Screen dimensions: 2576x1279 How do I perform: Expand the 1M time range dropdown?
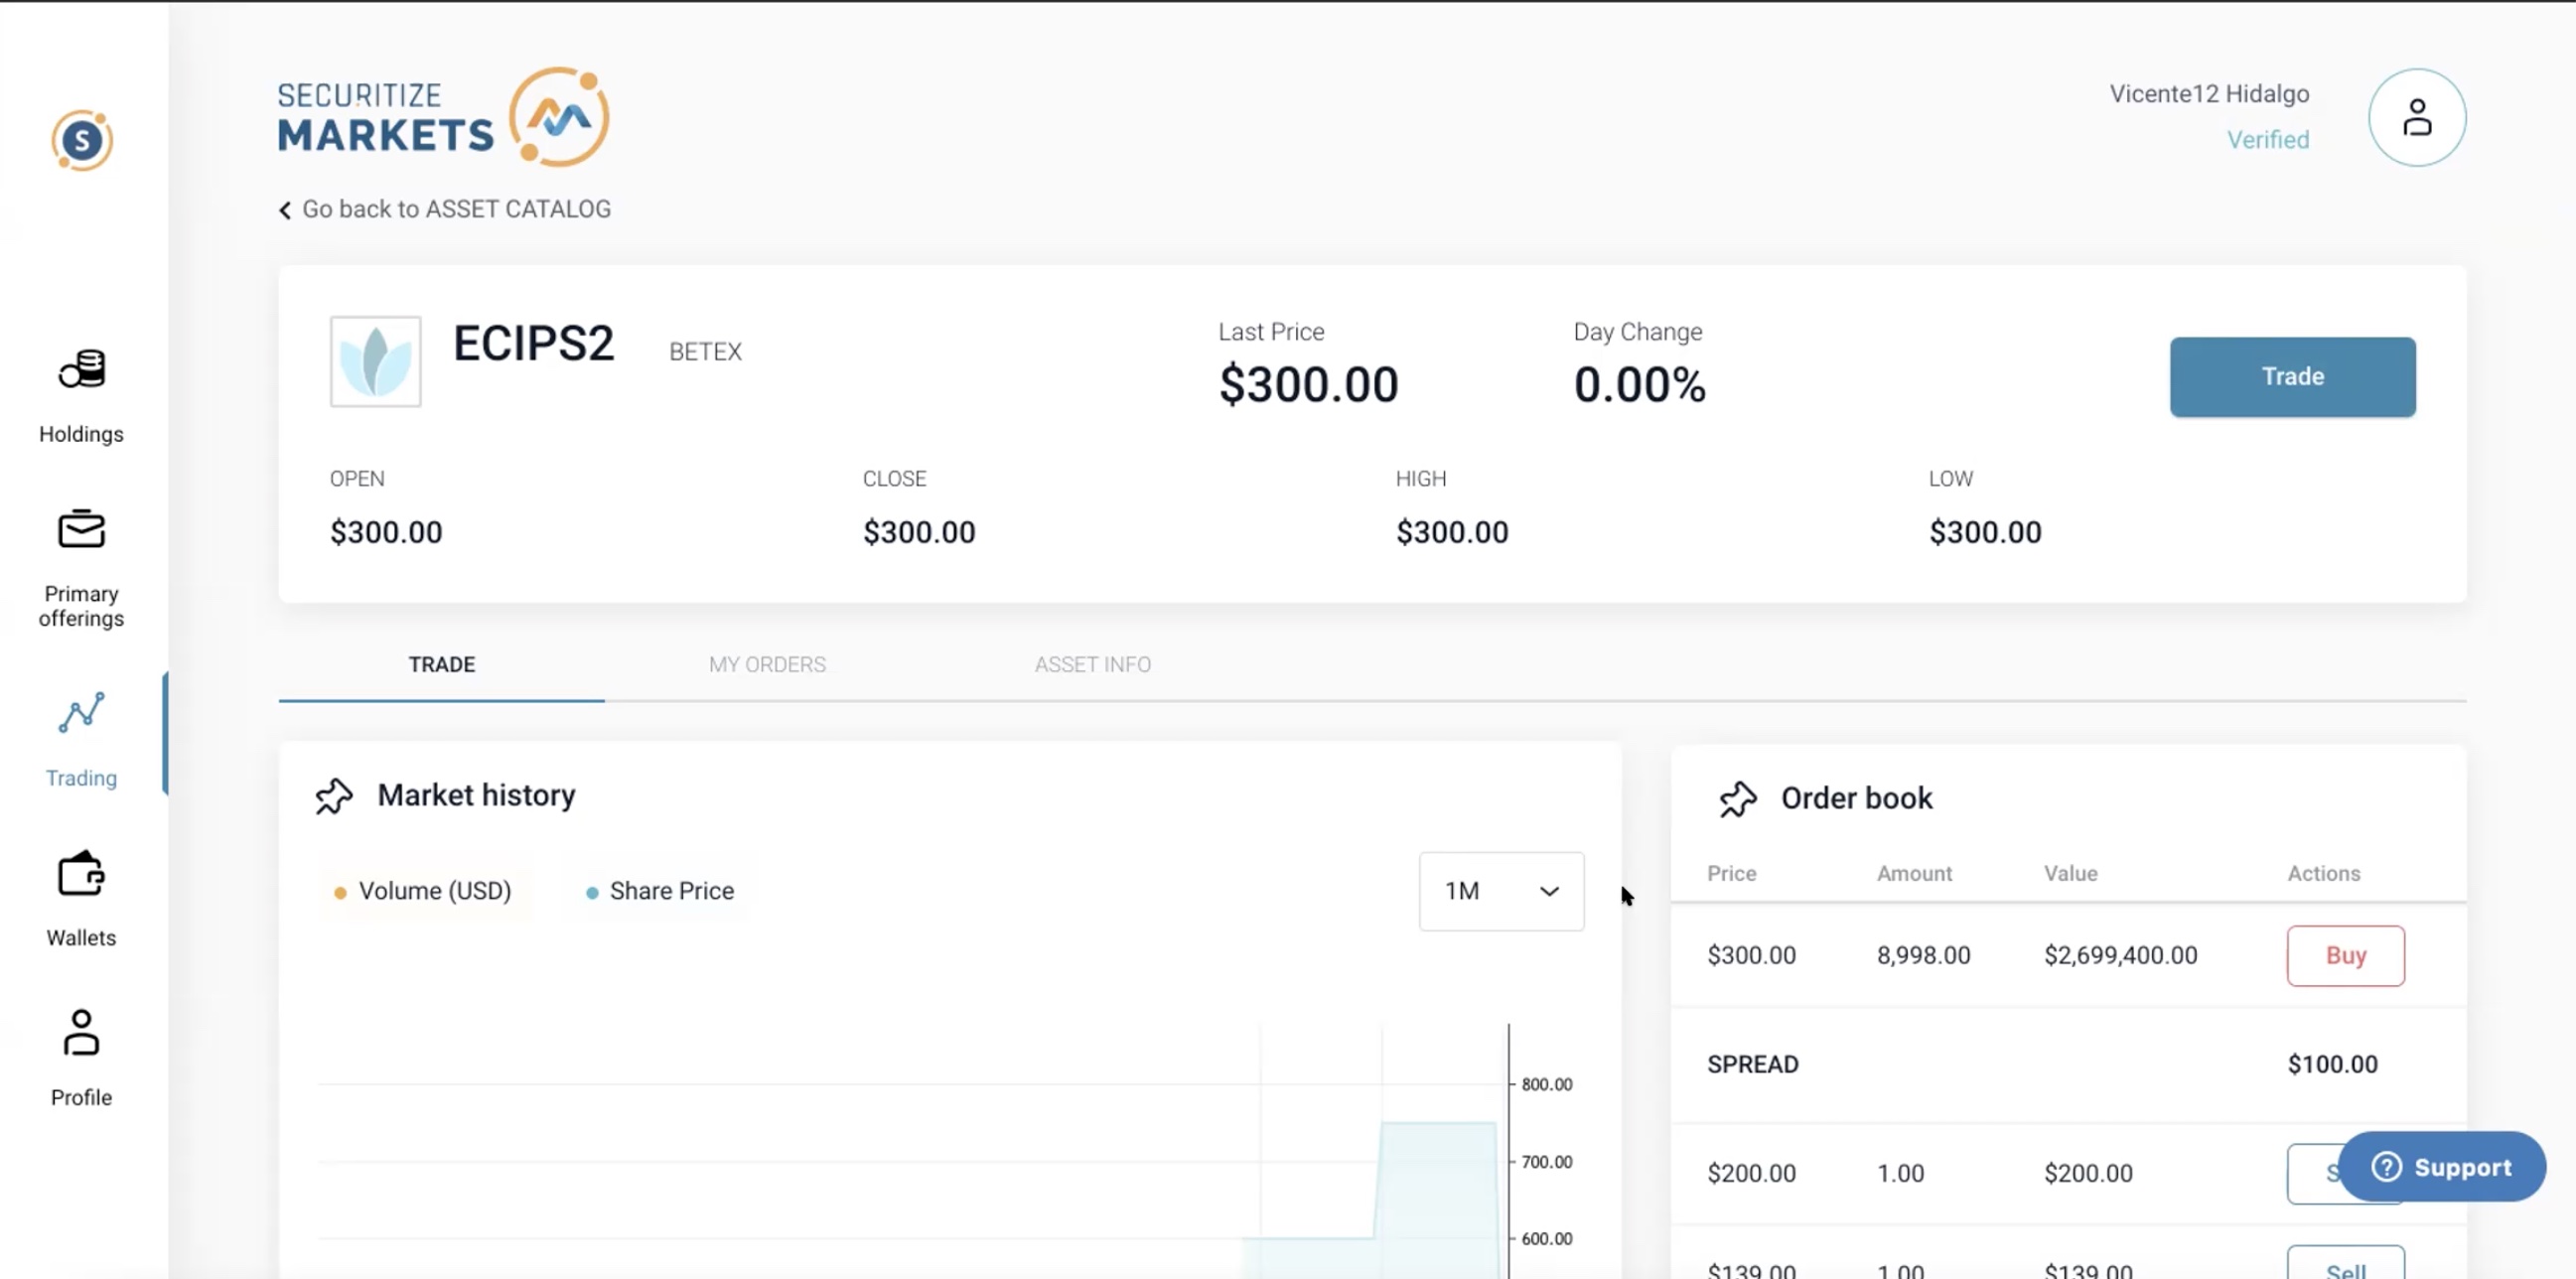[x=1500, y=891]
